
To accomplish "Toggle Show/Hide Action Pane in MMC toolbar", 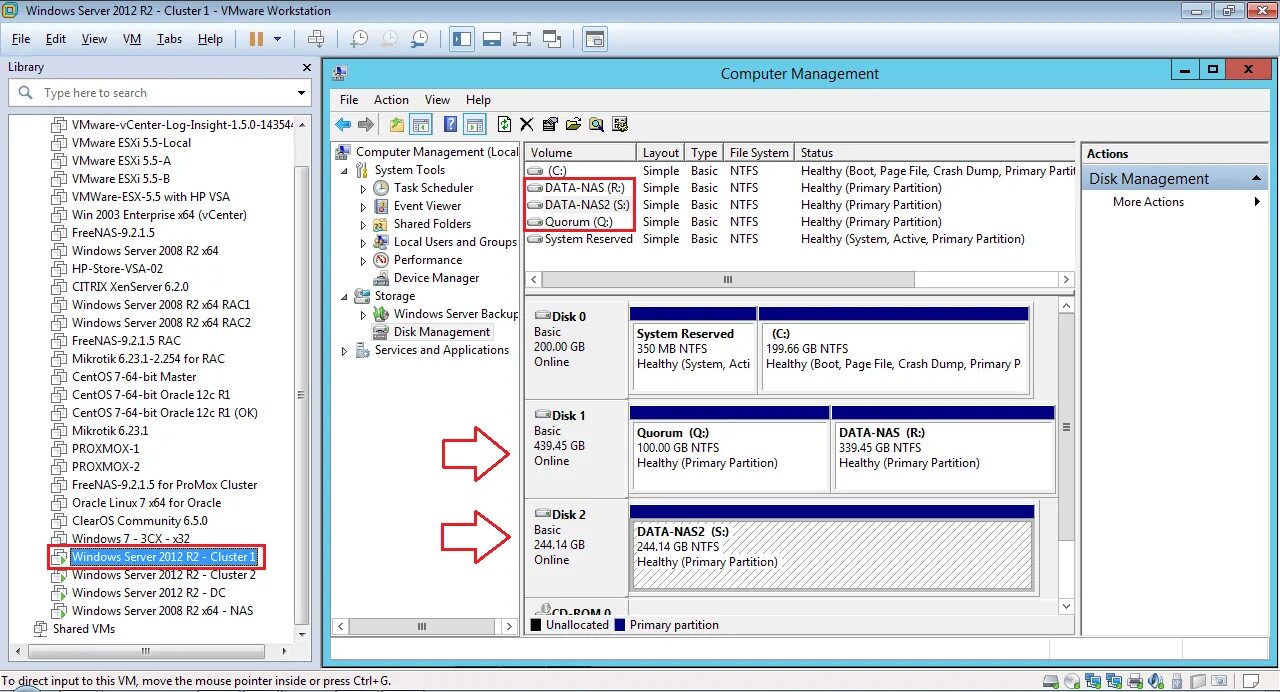I will point(474,124).
